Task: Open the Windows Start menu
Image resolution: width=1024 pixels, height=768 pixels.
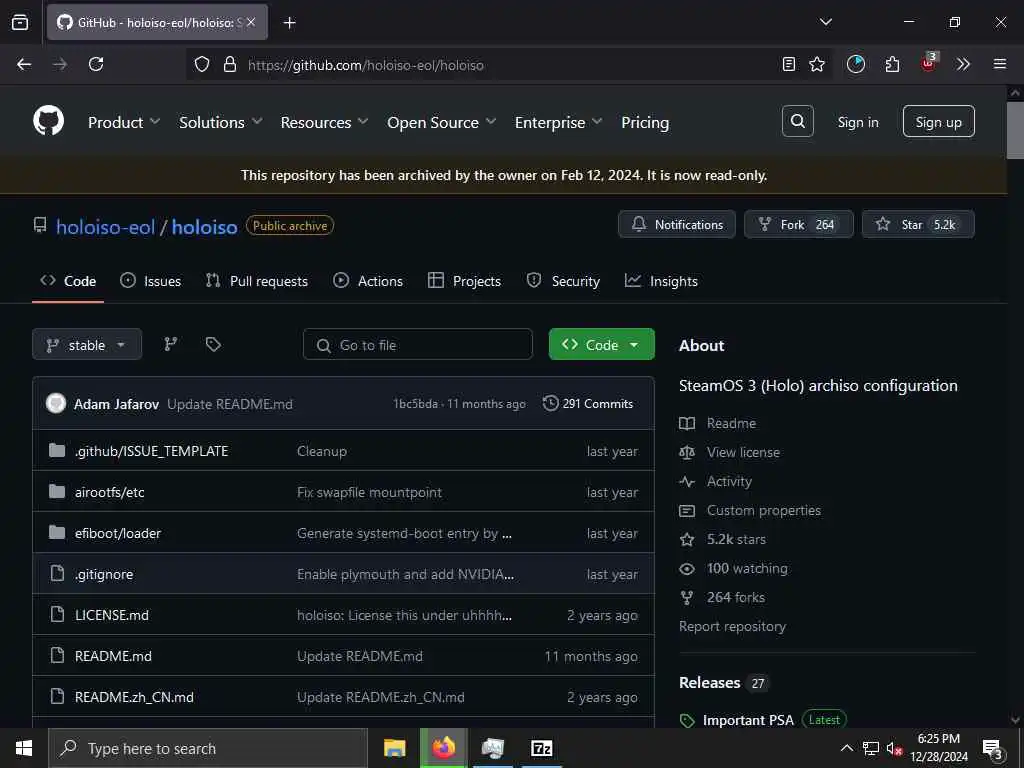Action: click(24, 748)
